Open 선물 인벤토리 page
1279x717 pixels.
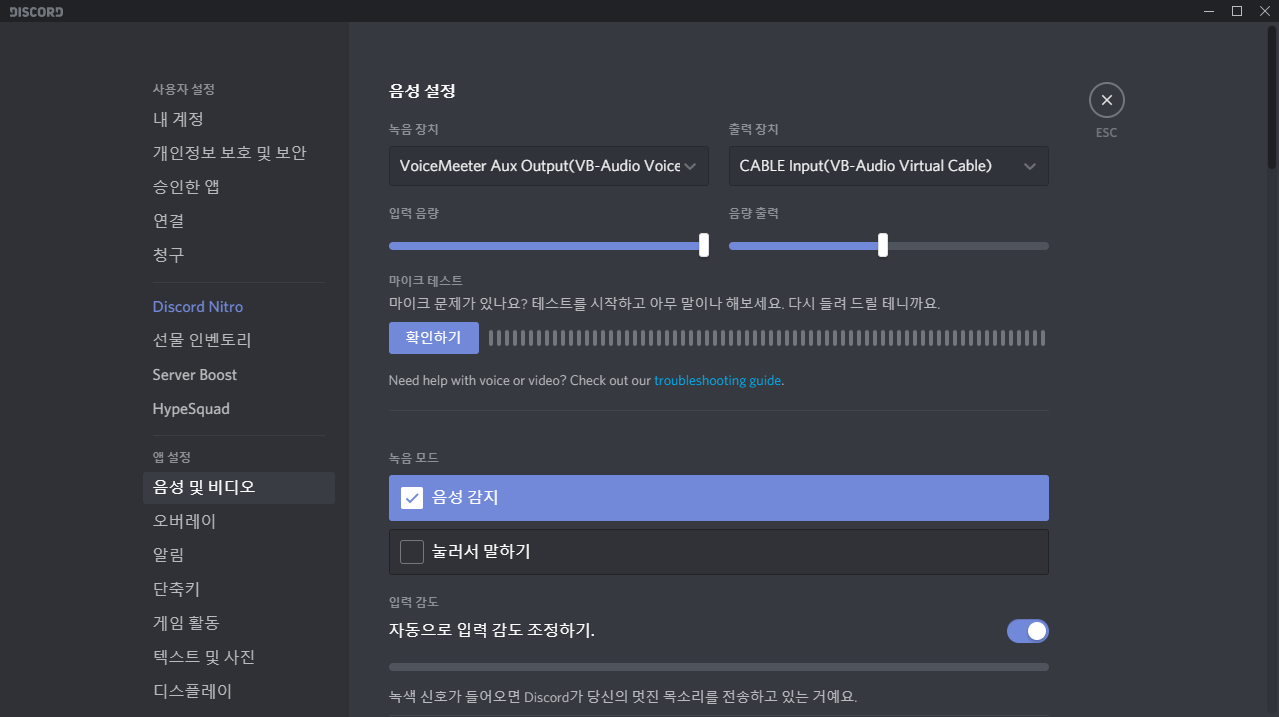point(238,341)
